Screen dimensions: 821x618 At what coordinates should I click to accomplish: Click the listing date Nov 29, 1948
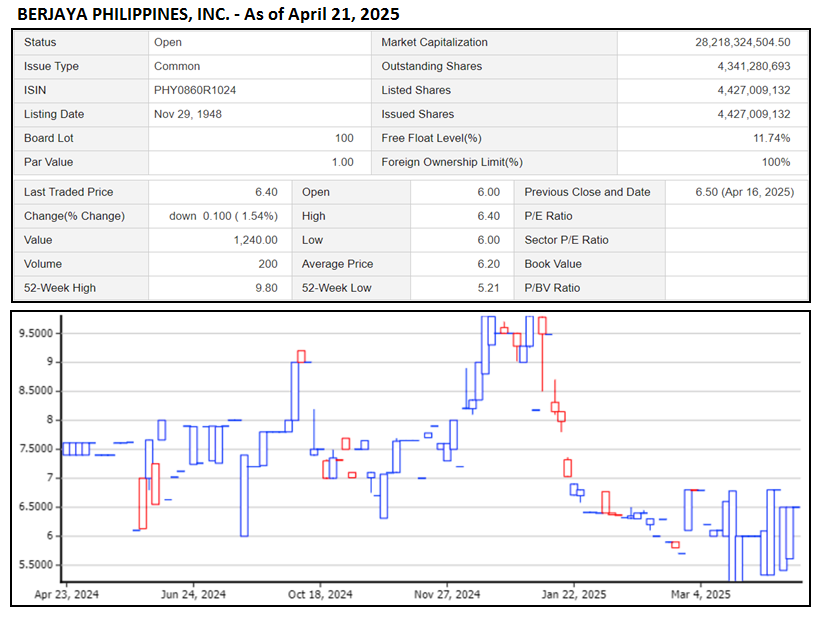pos(187,114)
